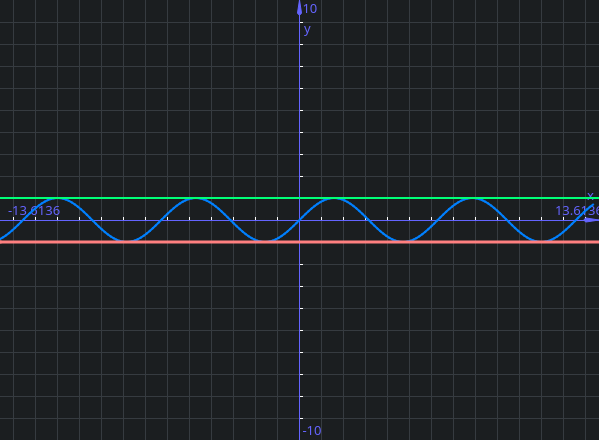Click the "-10" label below the y-axis
Image resolution: width=599 pixels, height=440 pixels.
click(x=312, y=431)
